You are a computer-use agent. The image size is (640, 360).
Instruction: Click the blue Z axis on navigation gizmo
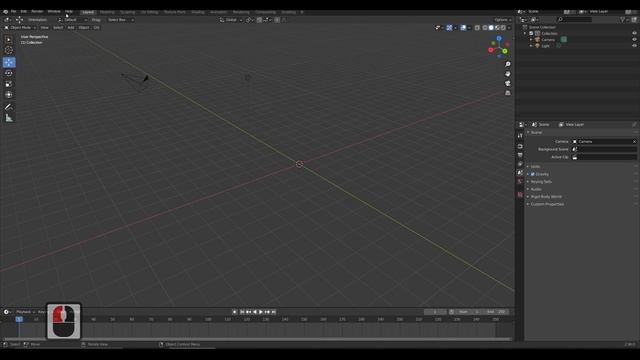pos(499,38)
